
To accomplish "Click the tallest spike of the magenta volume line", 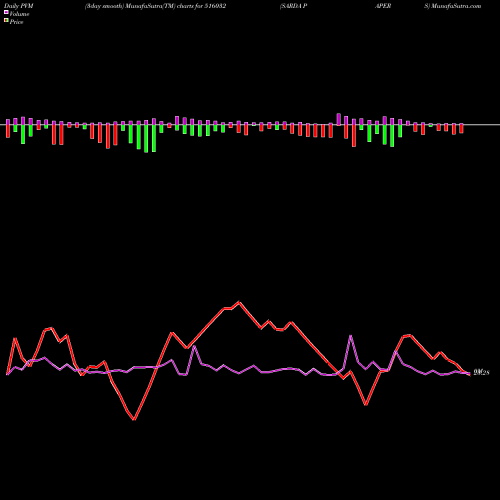I will (x=350, y=336).
